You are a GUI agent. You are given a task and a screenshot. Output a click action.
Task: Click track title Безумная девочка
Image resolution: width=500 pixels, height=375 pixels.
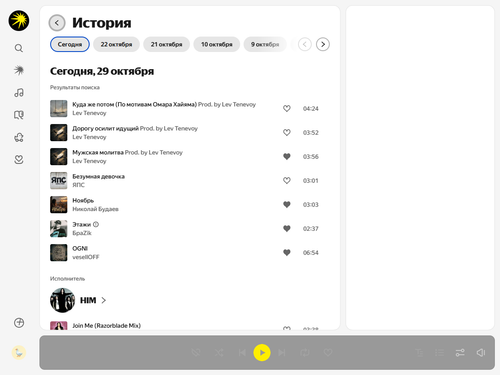pyautogui.click(x=99, y=176)
